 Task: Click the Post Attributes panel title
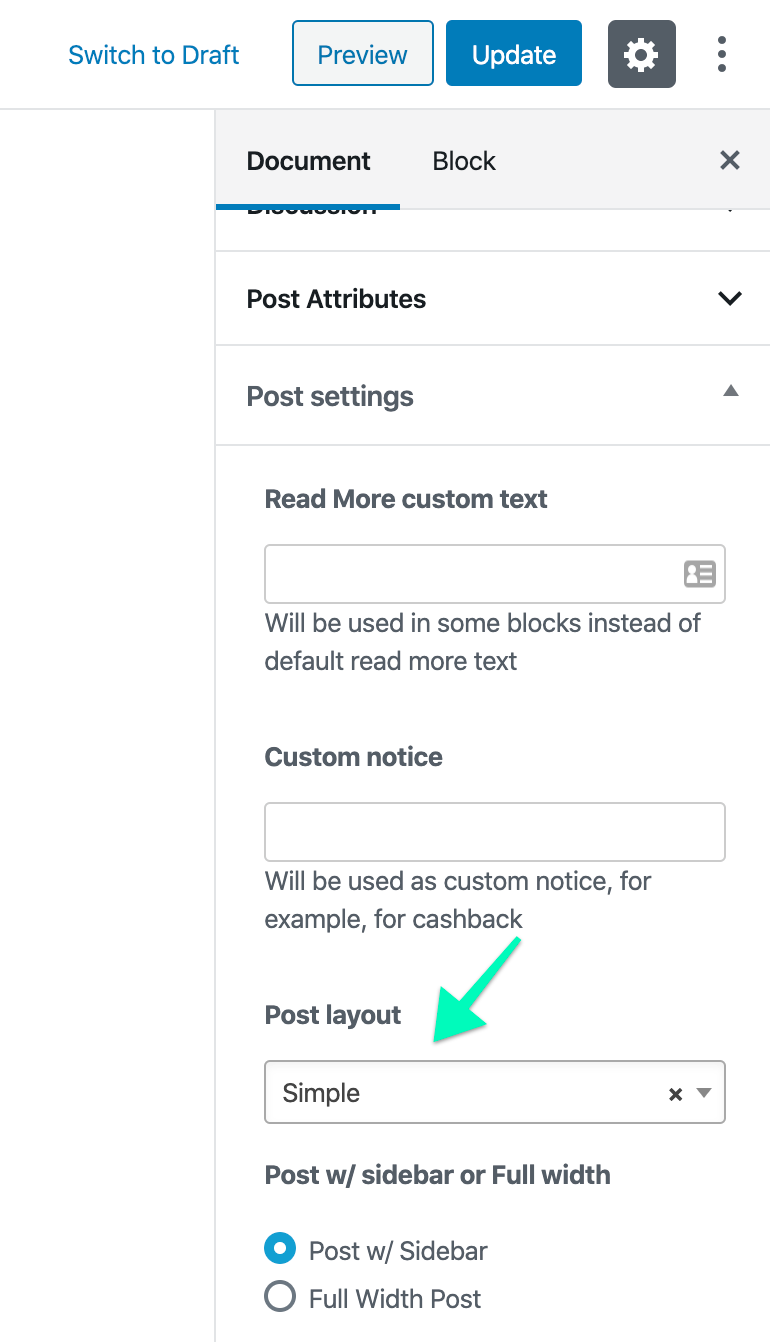tap(336, 299)
